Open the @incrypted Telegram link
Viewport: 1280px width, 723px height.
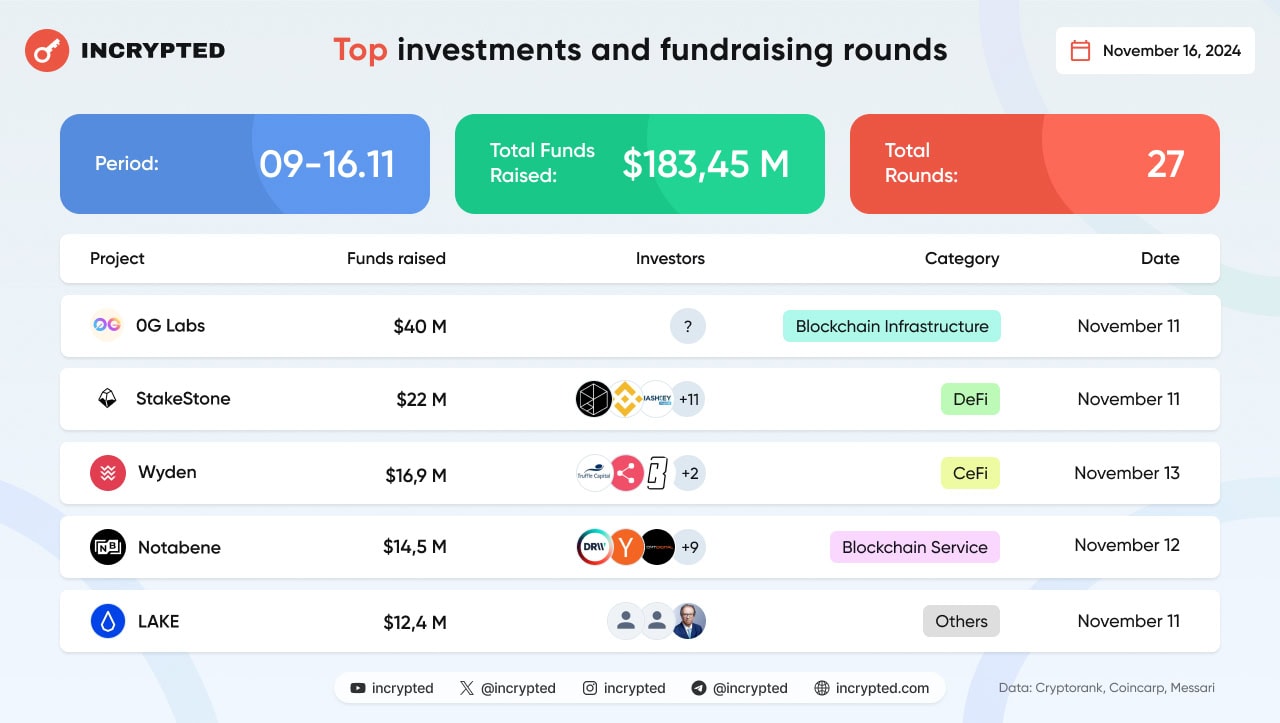(739, 688)
